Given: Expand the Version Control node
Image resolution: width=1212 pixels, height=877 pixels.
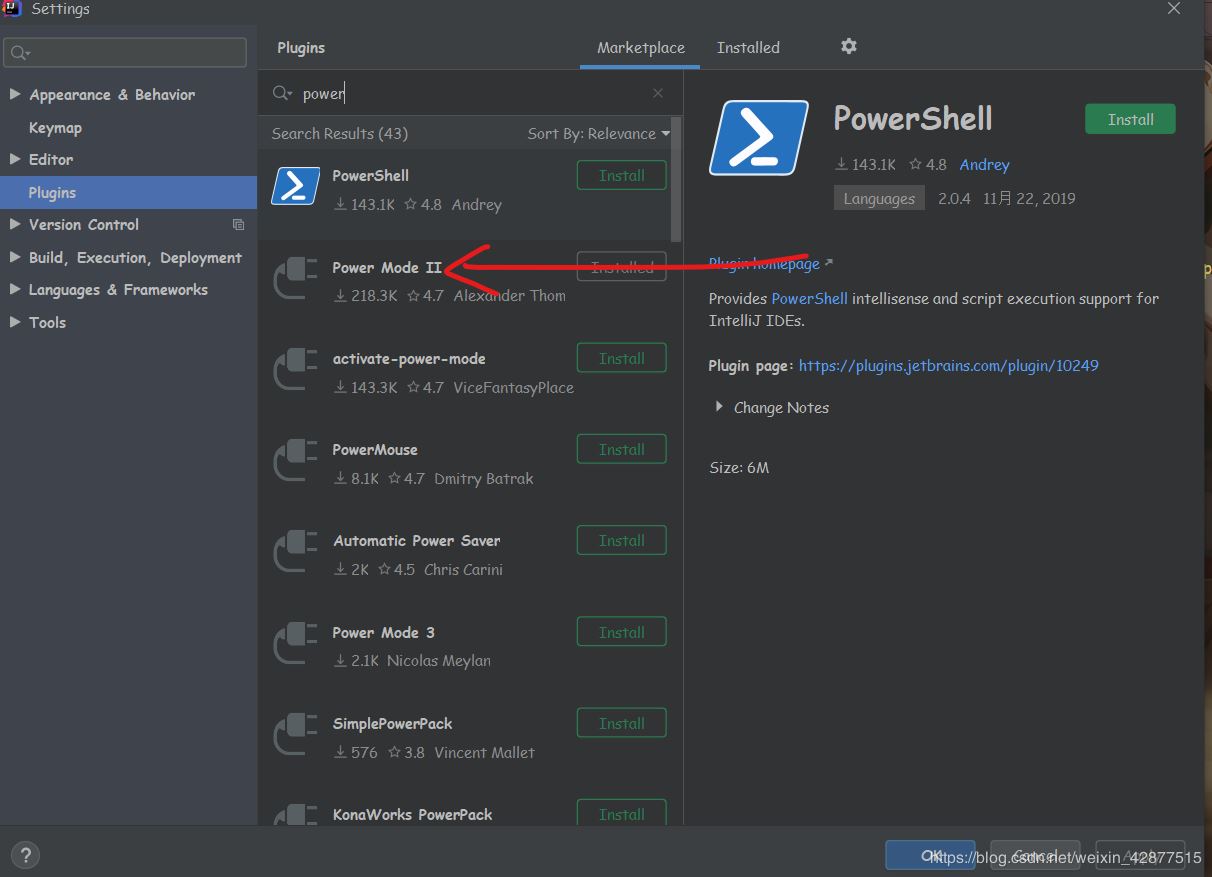Looking at the screenshot, I should pos(15,224).
